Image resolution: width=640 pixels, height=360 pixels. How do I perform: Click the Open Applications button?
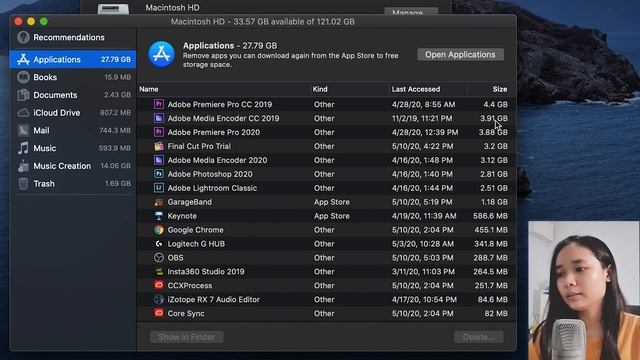[x=460, y=54]
